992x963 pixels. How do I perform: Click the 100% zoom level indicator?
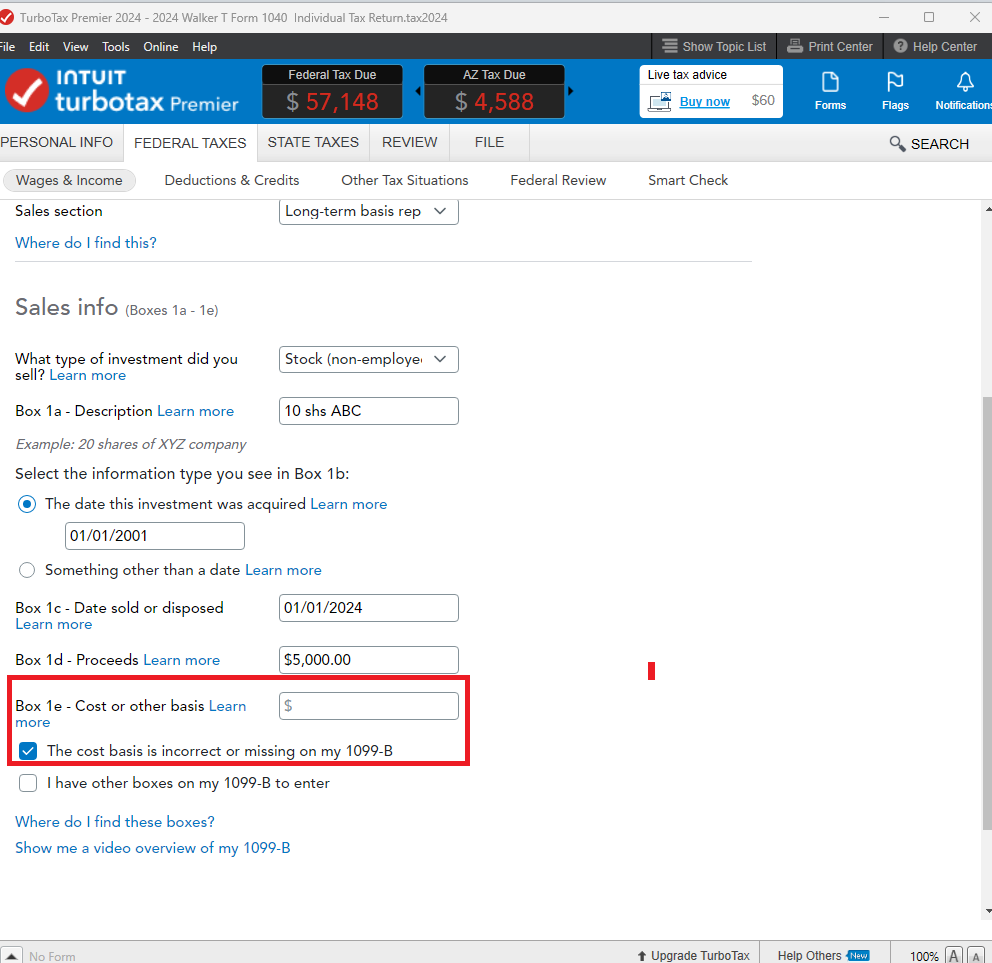[x=924, y=956]
